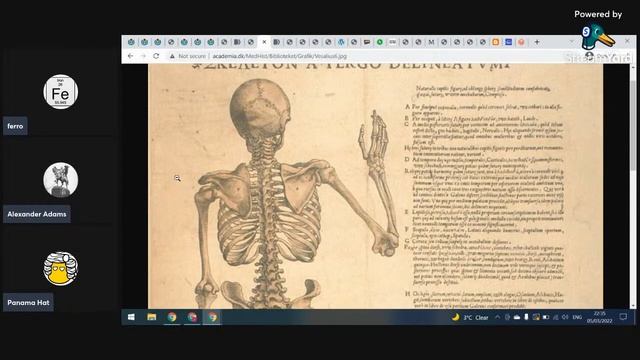Click the skeleton illustration image
Screen dimensions: 640x360
(x=376, y=186)
